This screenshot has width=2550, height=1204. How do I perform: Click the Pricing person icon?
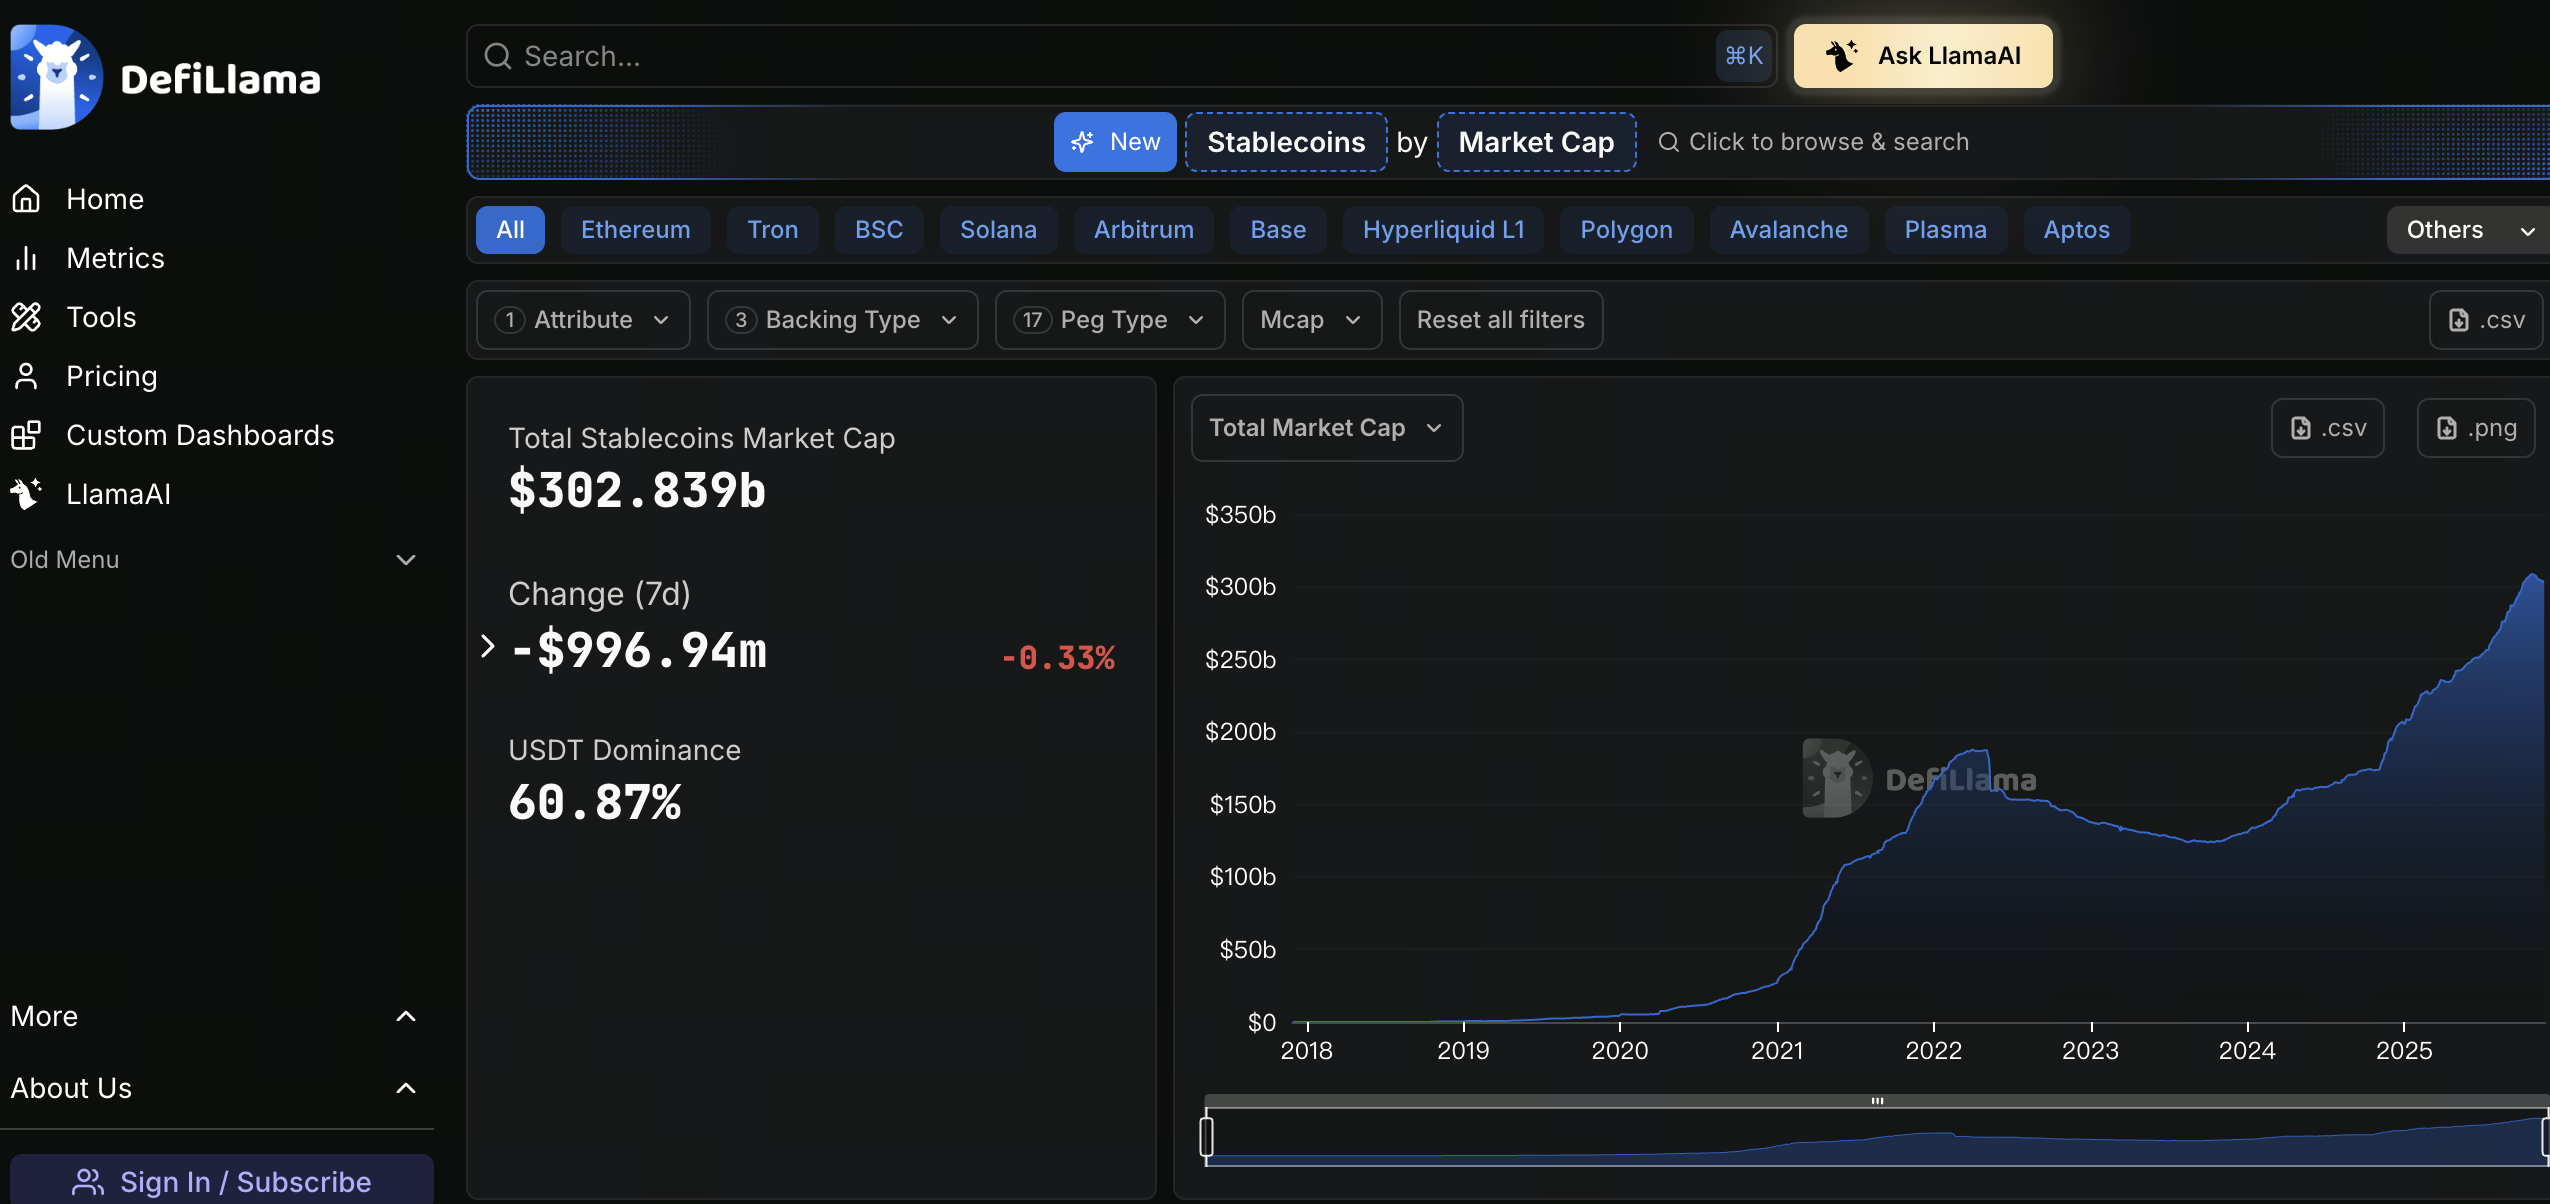tap(26, 376)
